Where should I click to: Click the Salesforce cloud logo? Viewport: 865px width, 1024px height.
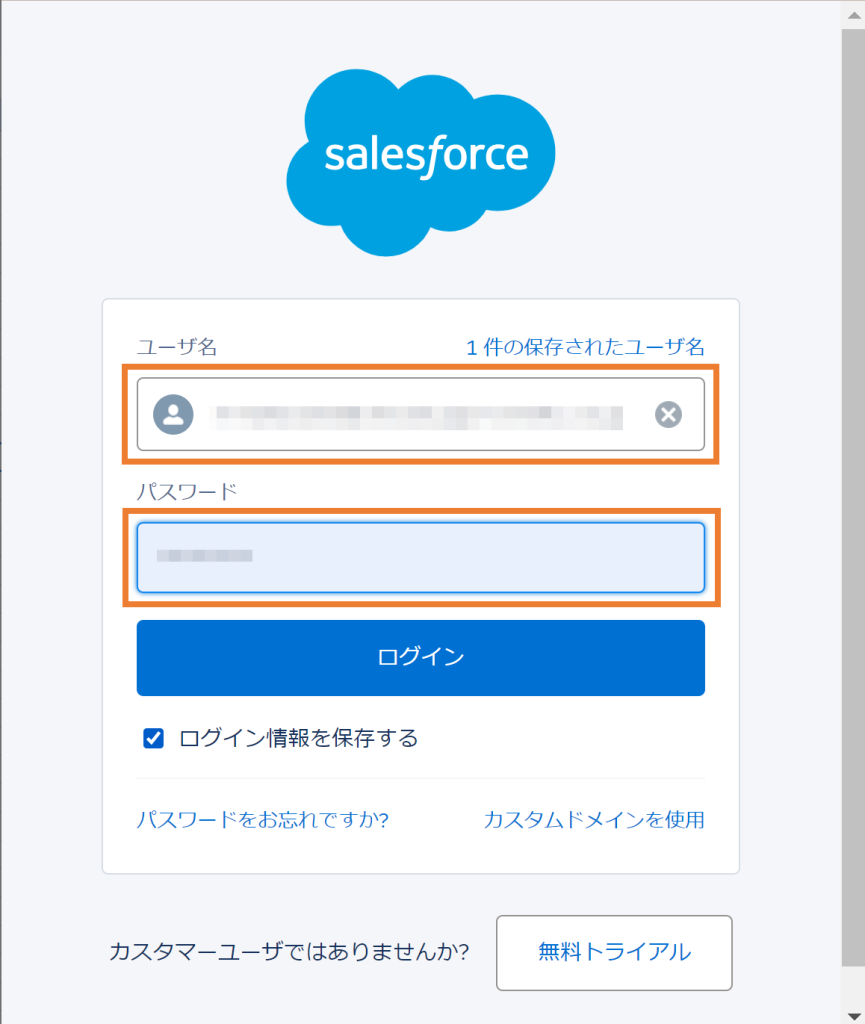421,162
